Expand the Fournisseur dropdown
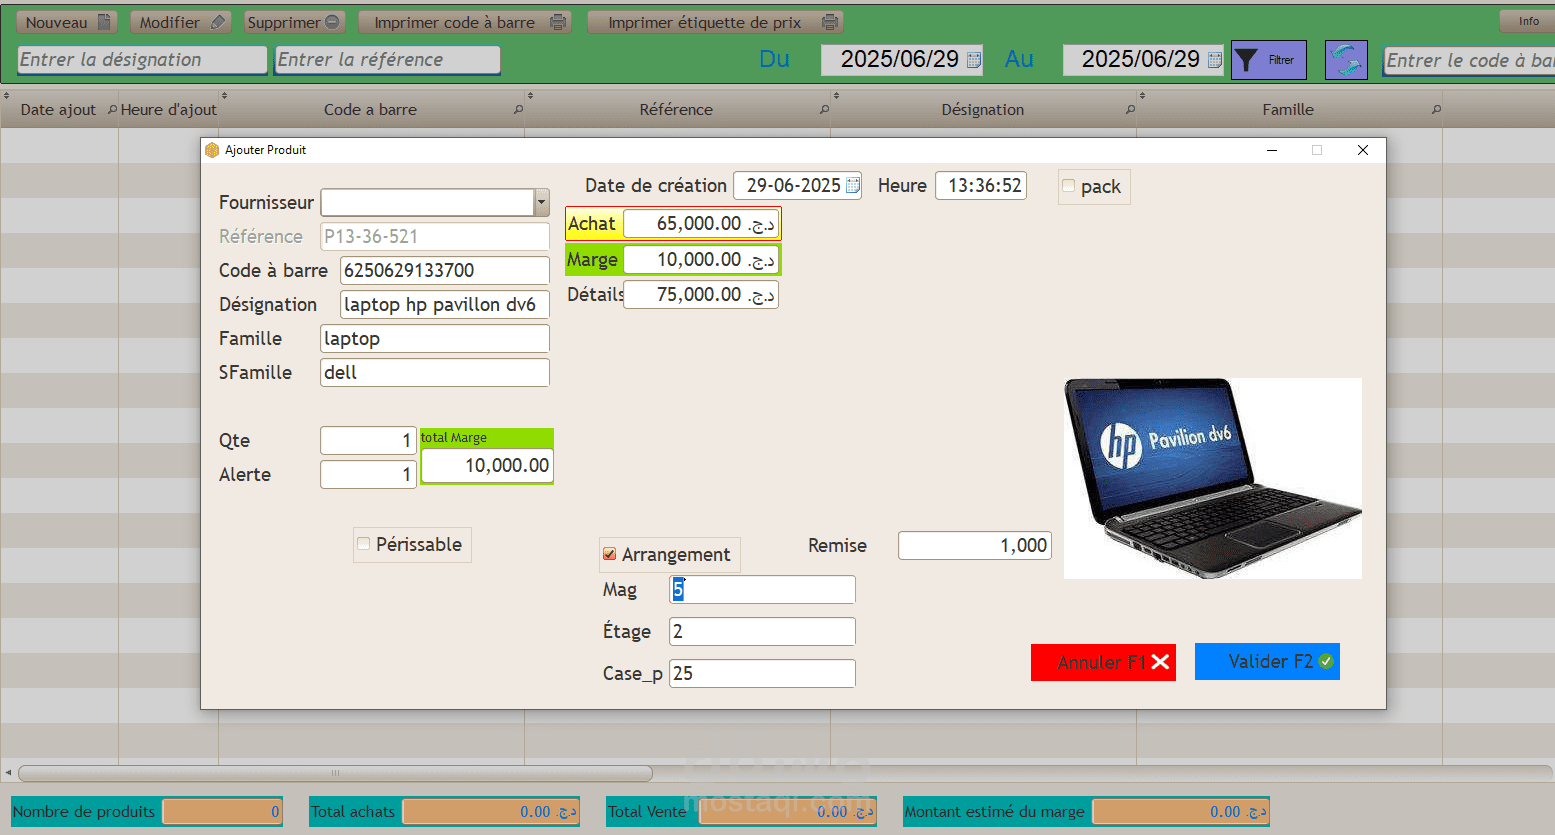 pyautogui.click(x=541, y=202)
